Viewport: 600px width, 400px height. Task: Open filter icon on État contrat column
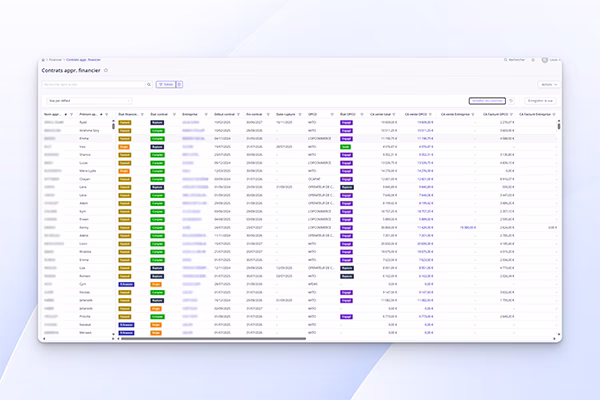pos(174,114)
